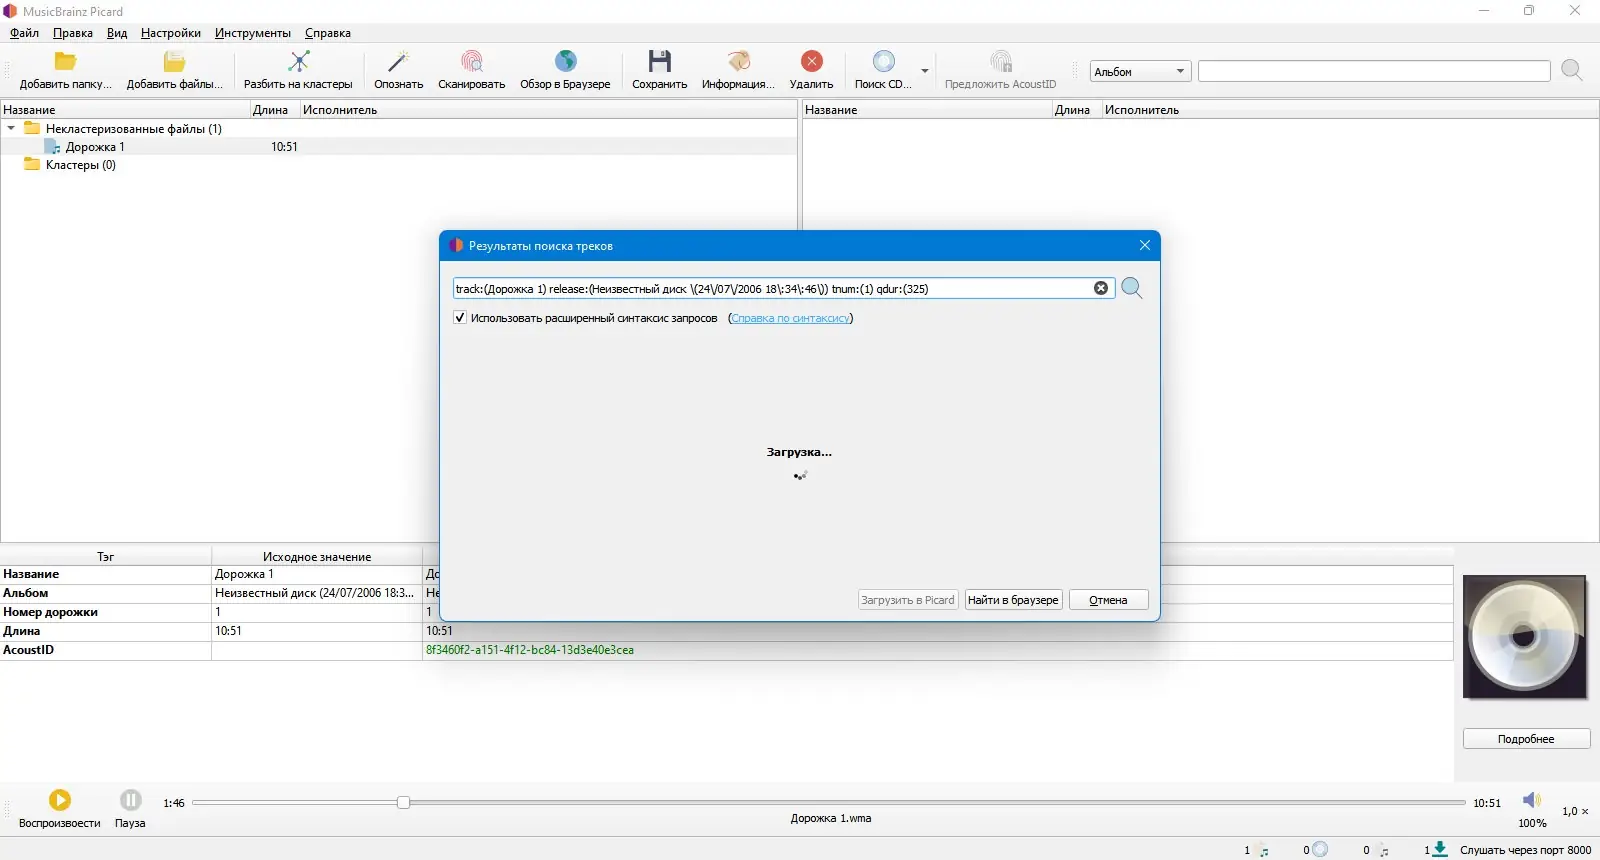Image resolution: width=1600 pixels, height=860 pixels.
Task: Click the Подробнее button under the cover art
Action: 1526,739
